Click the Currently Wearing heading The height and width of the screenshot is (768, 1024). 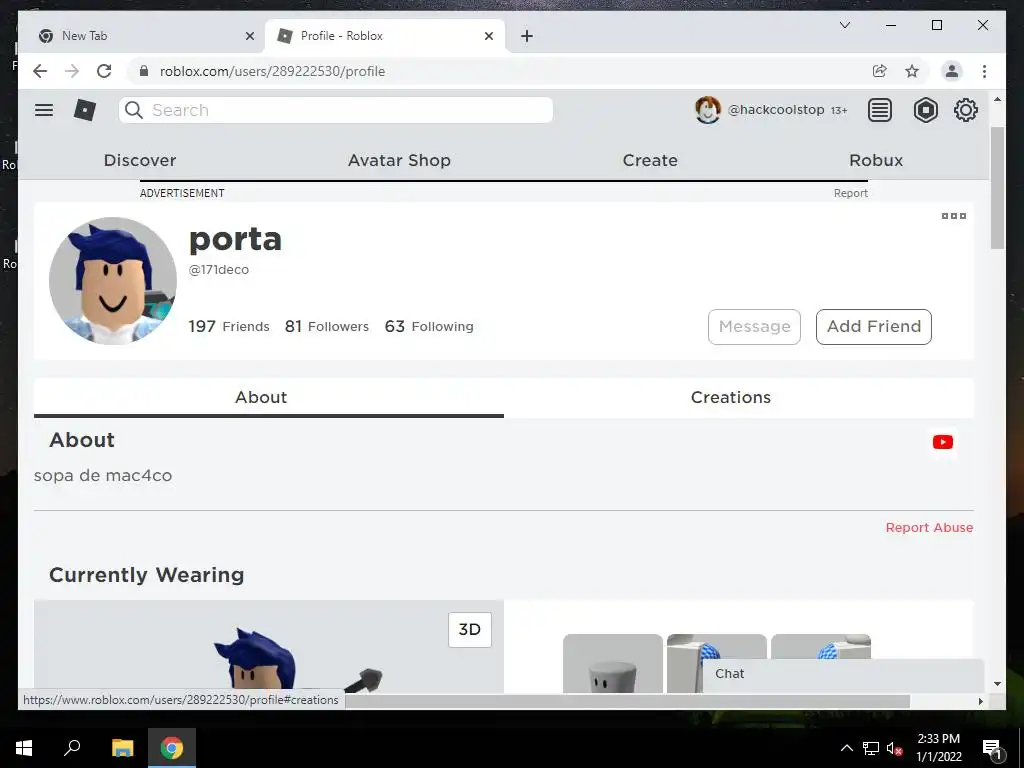coord(146,575)
